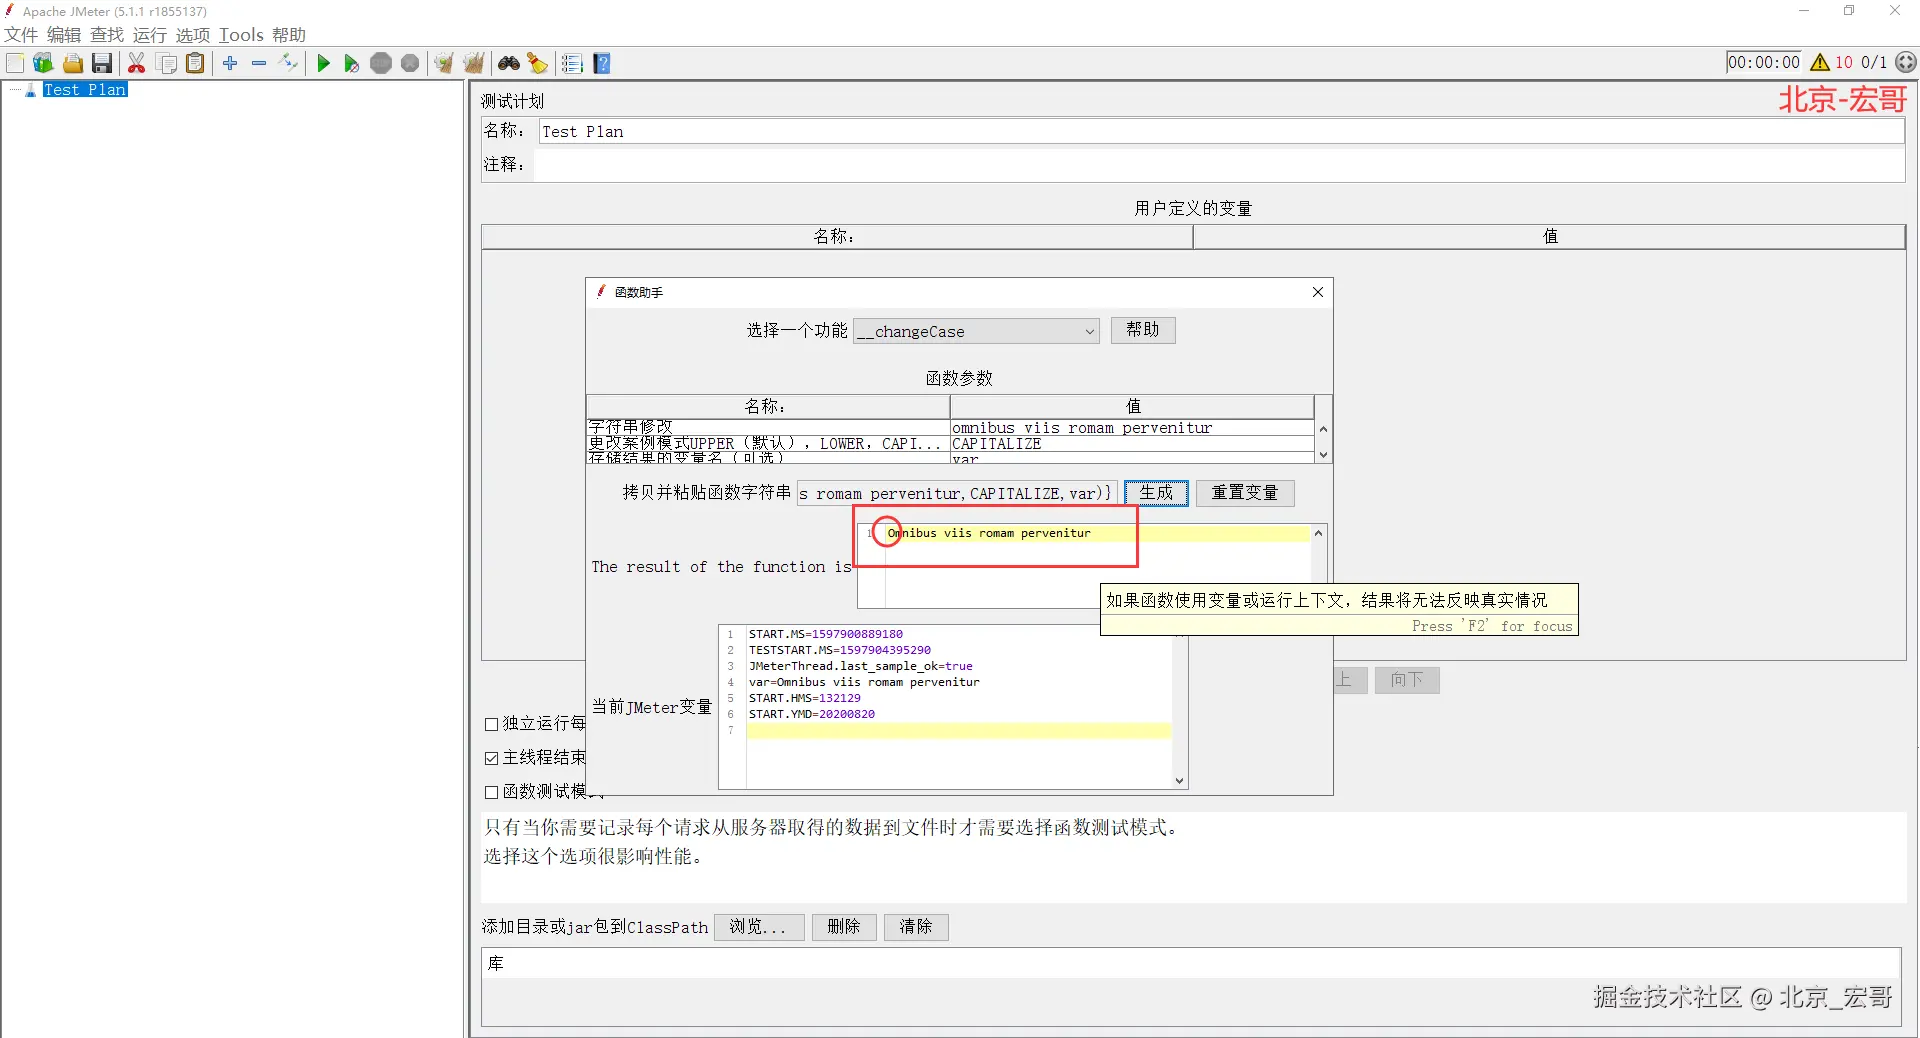Click the 名称 field containing Test Plan
The image size is (1920, 1038).
coord(1221,132)
